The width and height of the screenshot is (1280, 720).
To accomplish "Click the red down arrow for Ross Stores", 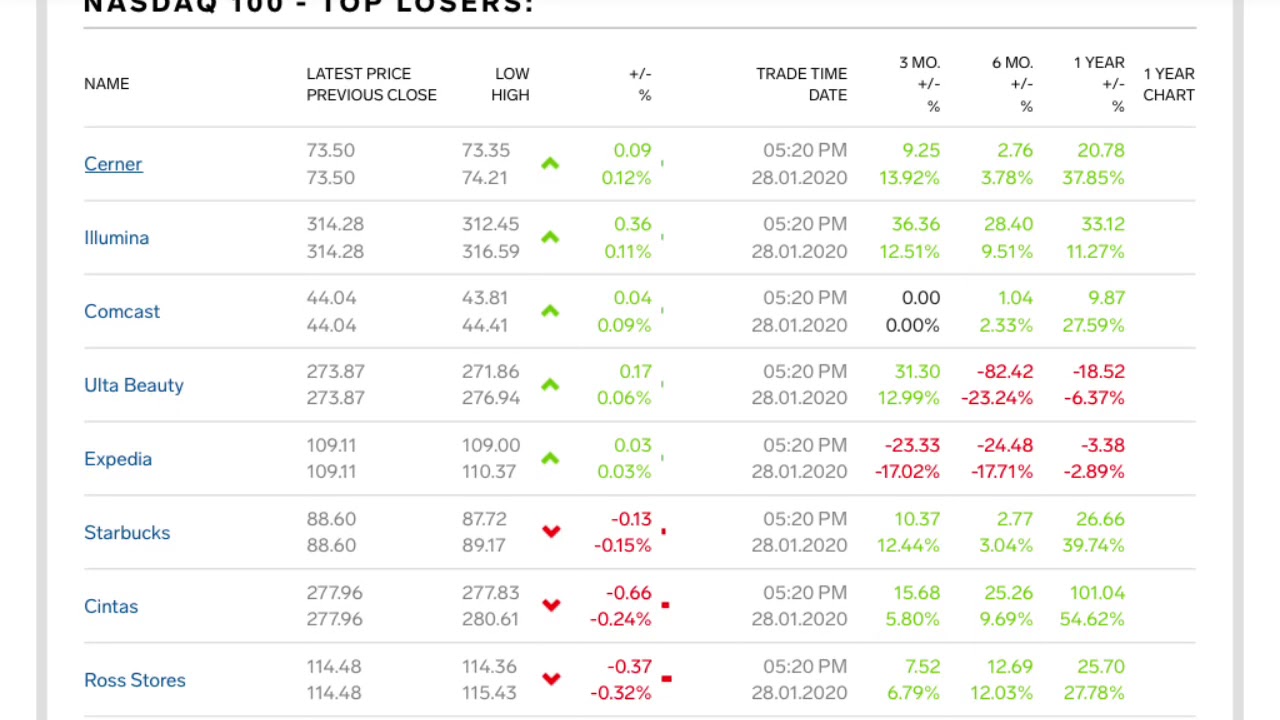I will coord(551,680).
